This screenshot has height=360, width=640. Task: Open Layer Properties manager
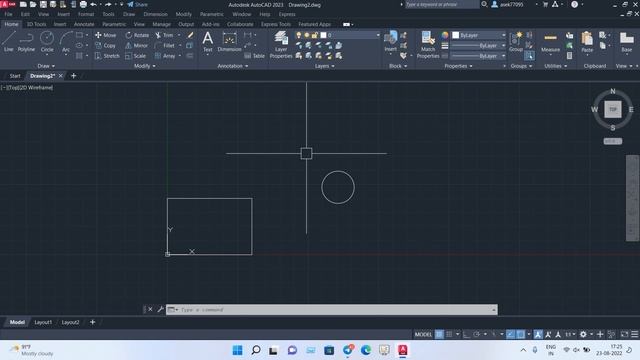click(281, 44)
